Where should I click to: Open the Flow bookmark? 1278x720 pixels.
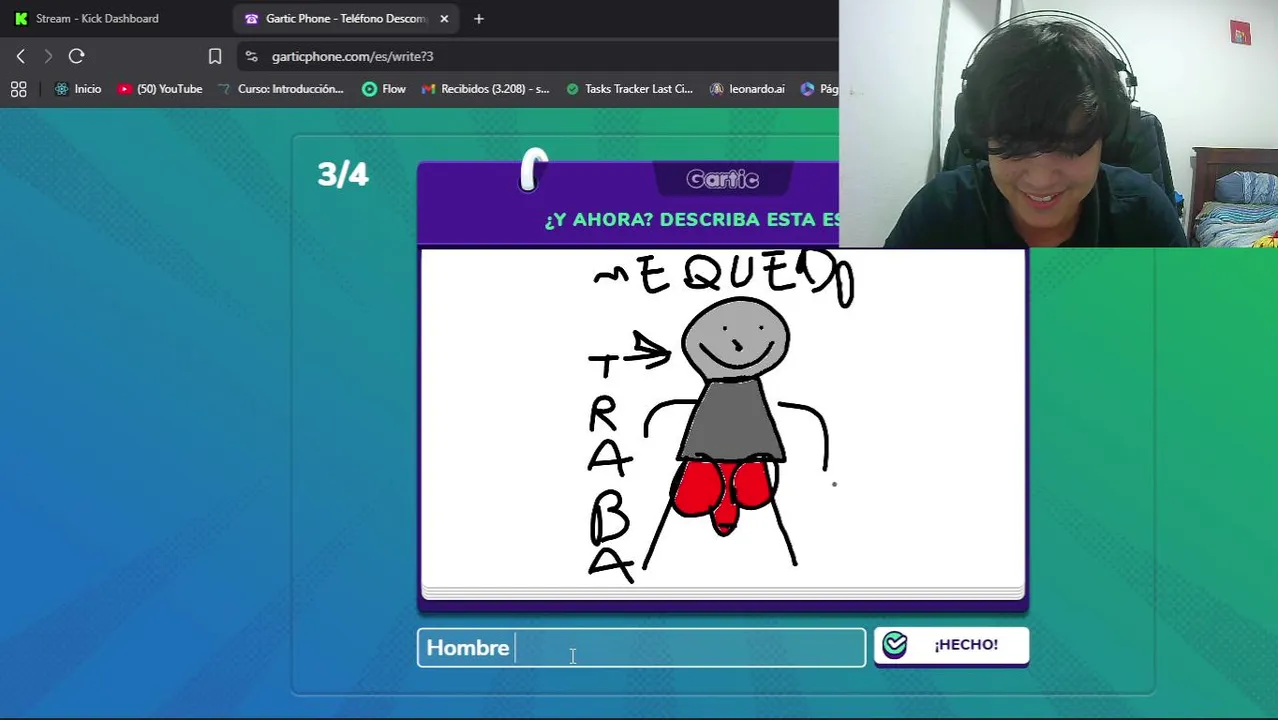(x=384, y=89)
